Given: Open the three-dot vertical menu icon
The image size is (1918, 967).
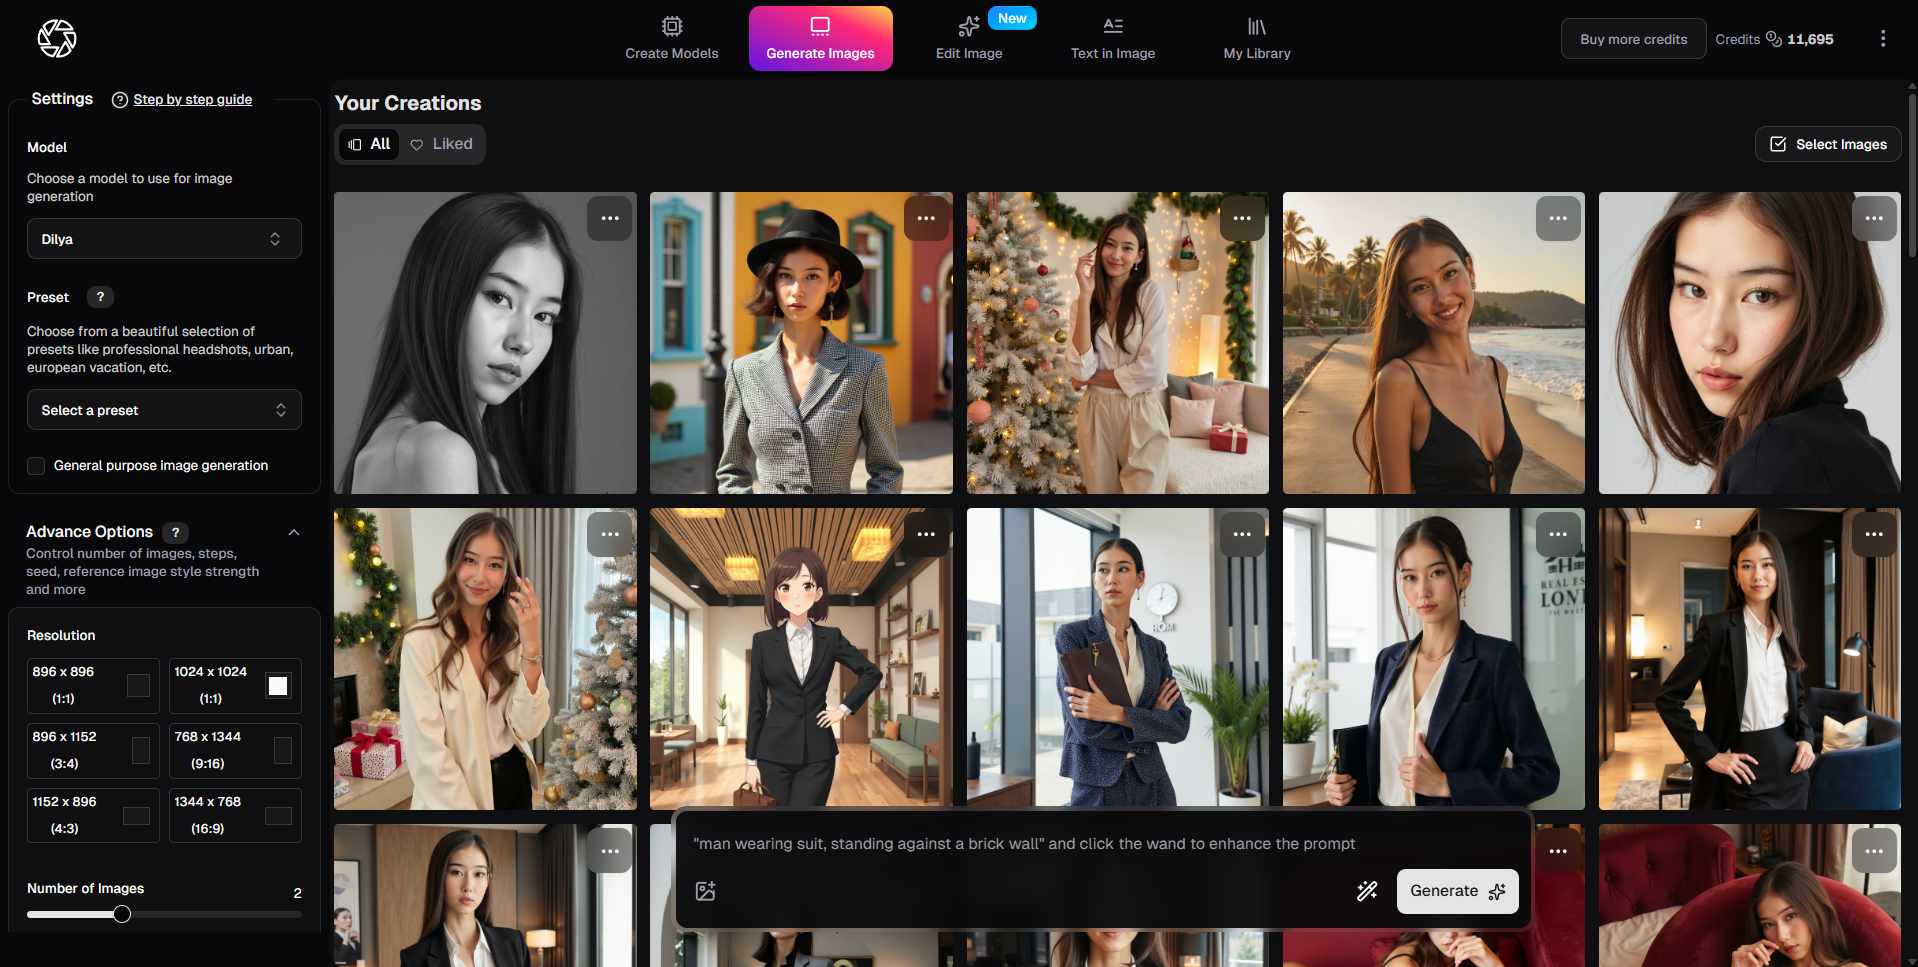Looking at the screenshot, I should point(1882,39).
